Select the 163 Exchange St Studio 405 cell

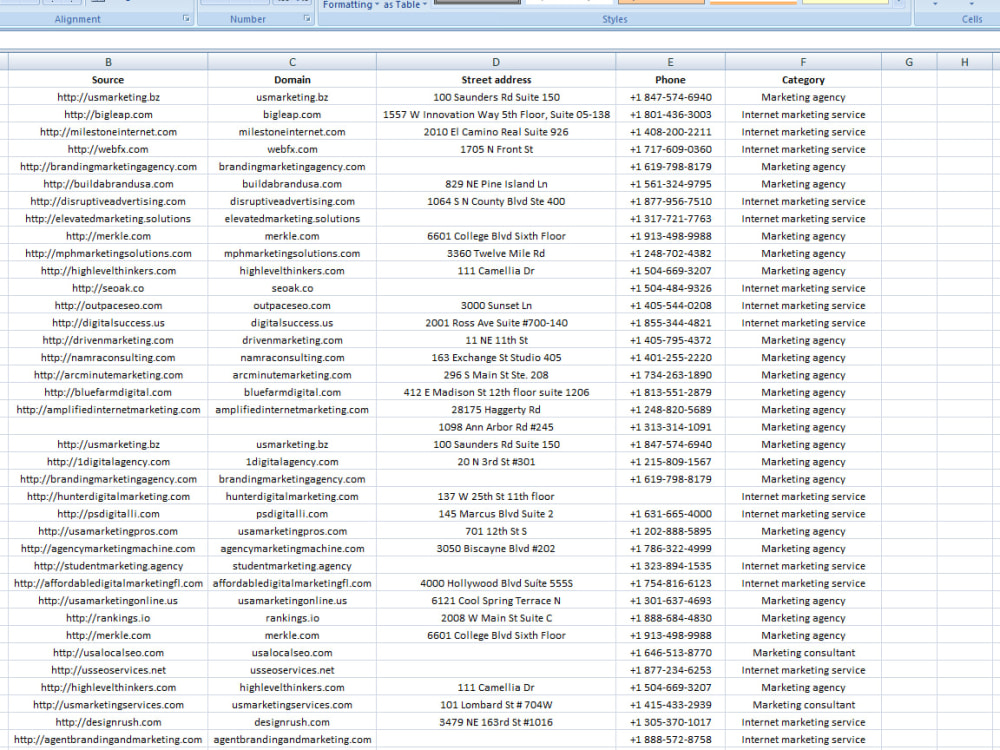coord(496,358)
